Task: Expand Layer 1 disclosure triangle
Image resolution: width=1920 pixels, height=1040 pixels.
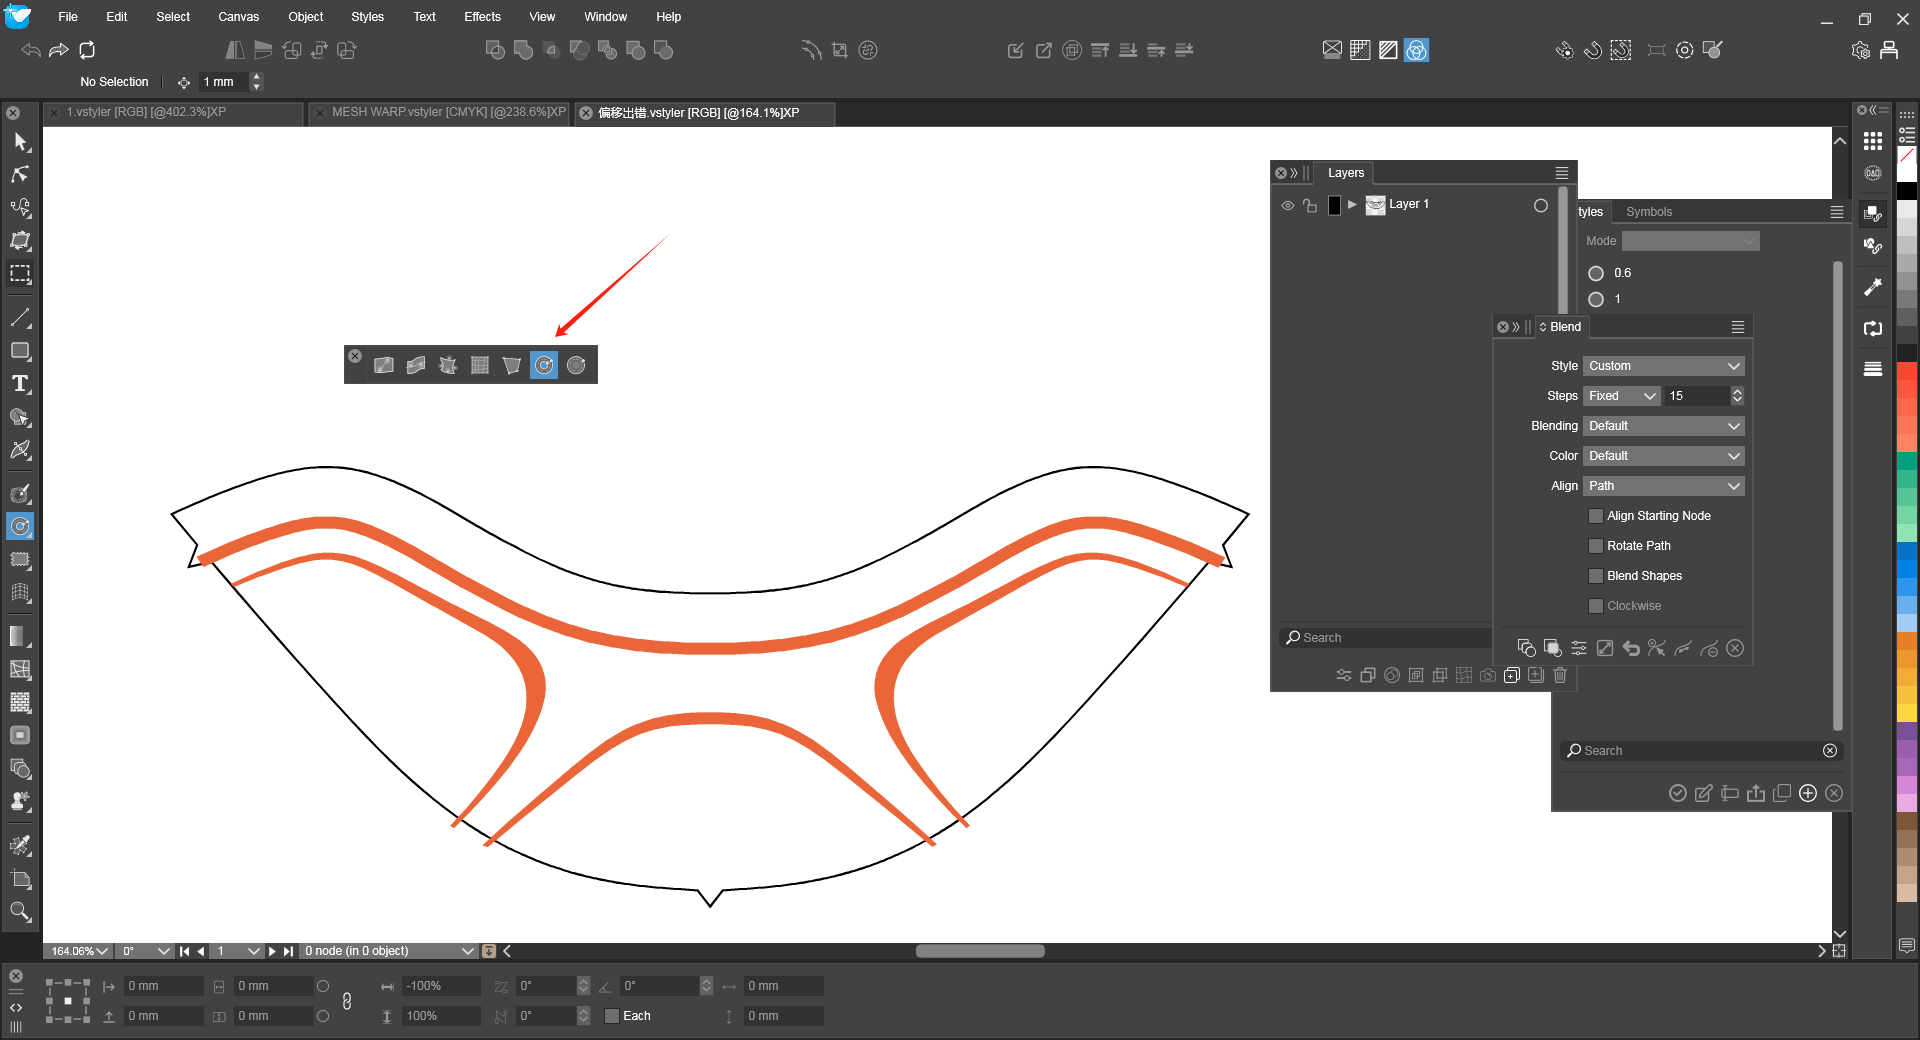Action: pyautogui.click(x=1352, y=204)
